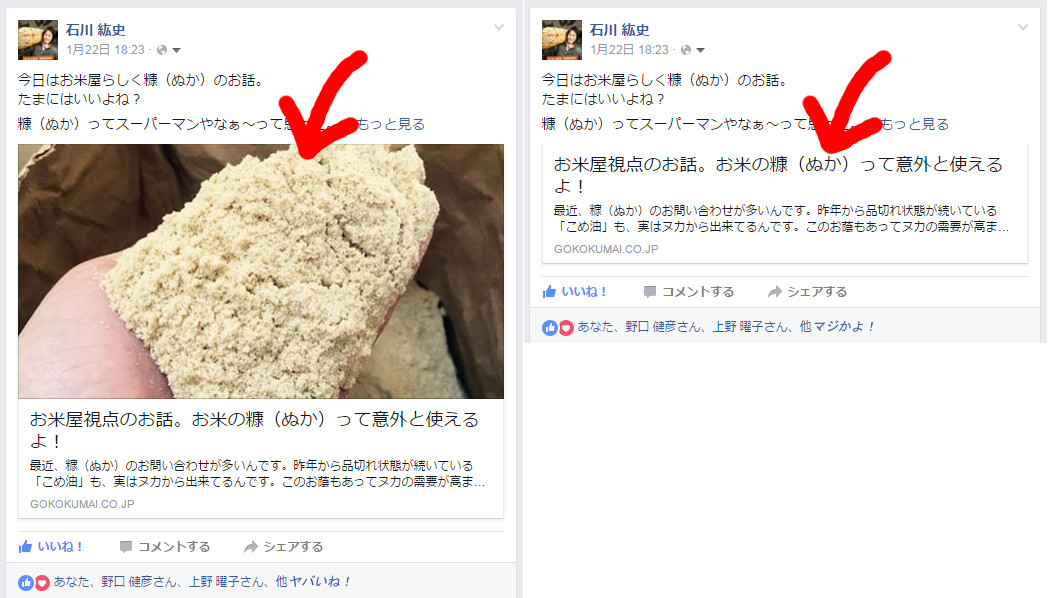This screenshot has width=1050, height=598.
Task: Click GOKOKUMAI.CO.JP link card title on right post
Action: pos(778,174)
